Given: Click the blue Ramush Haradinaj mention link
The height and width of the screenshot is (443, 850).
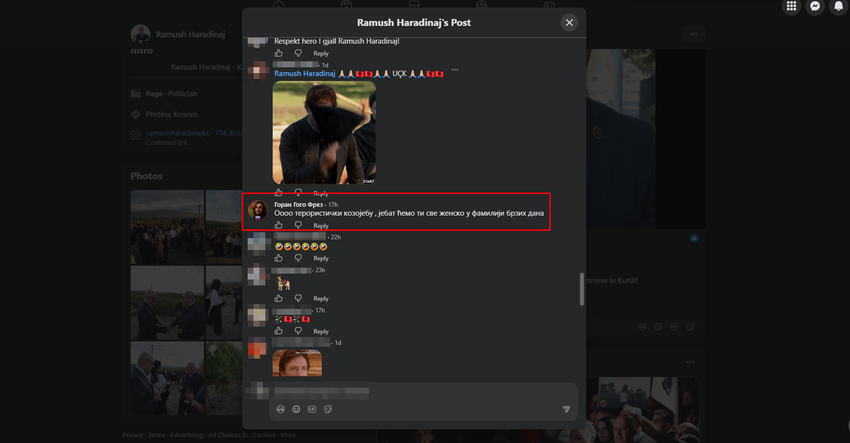Looking at the screenshot, I should pyautogui.click(x=305, y=74).
